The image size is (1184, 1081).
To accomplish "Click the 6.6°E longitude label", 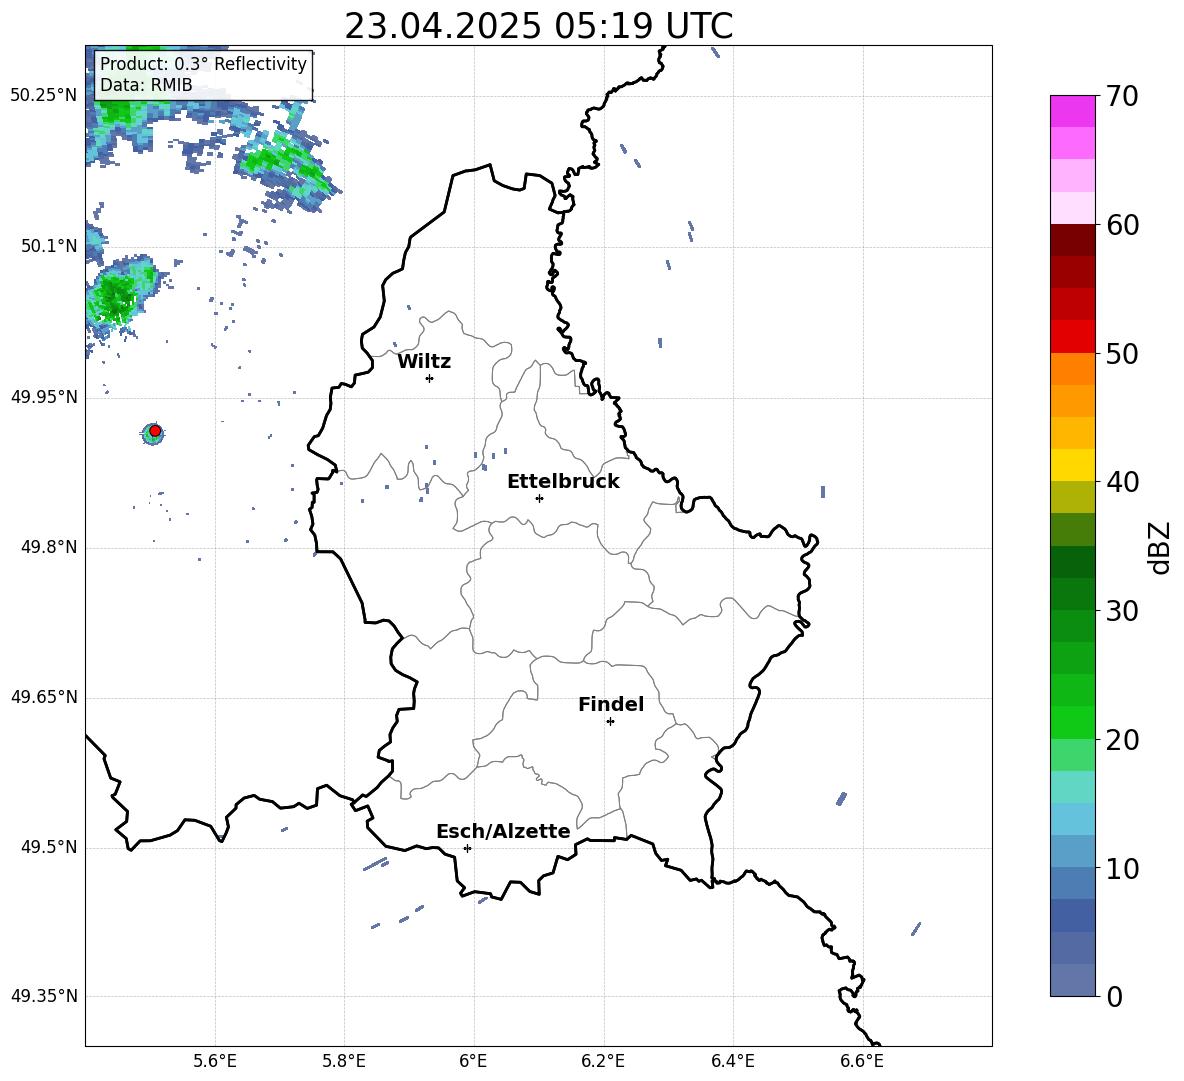I will tap(862, 1061).
